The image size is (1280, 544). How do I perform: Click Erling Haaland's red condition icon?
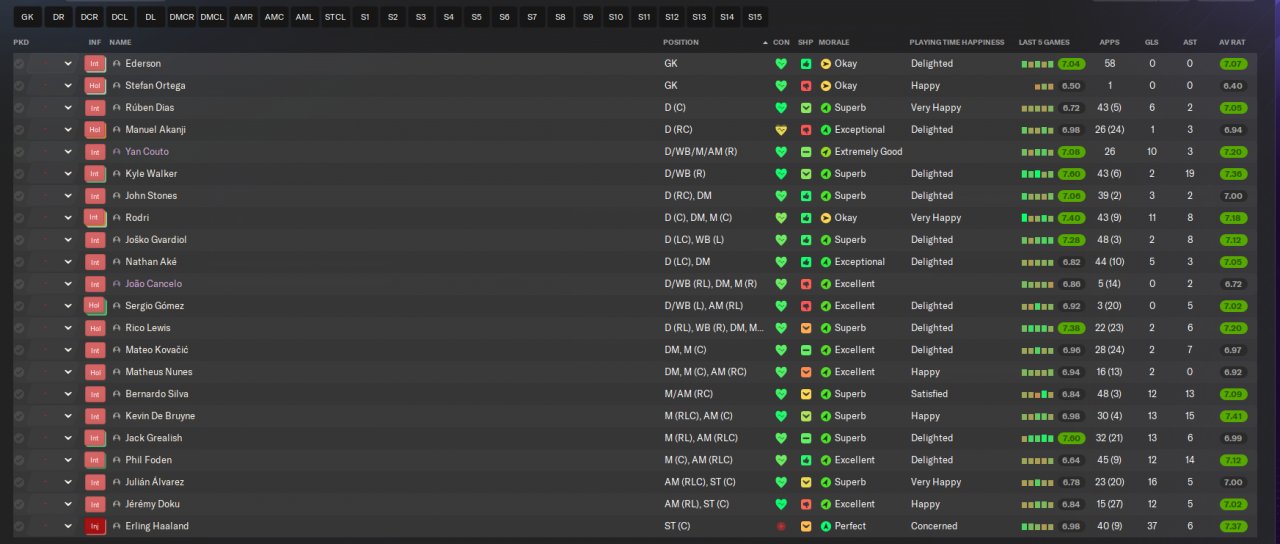click(781, 526)
